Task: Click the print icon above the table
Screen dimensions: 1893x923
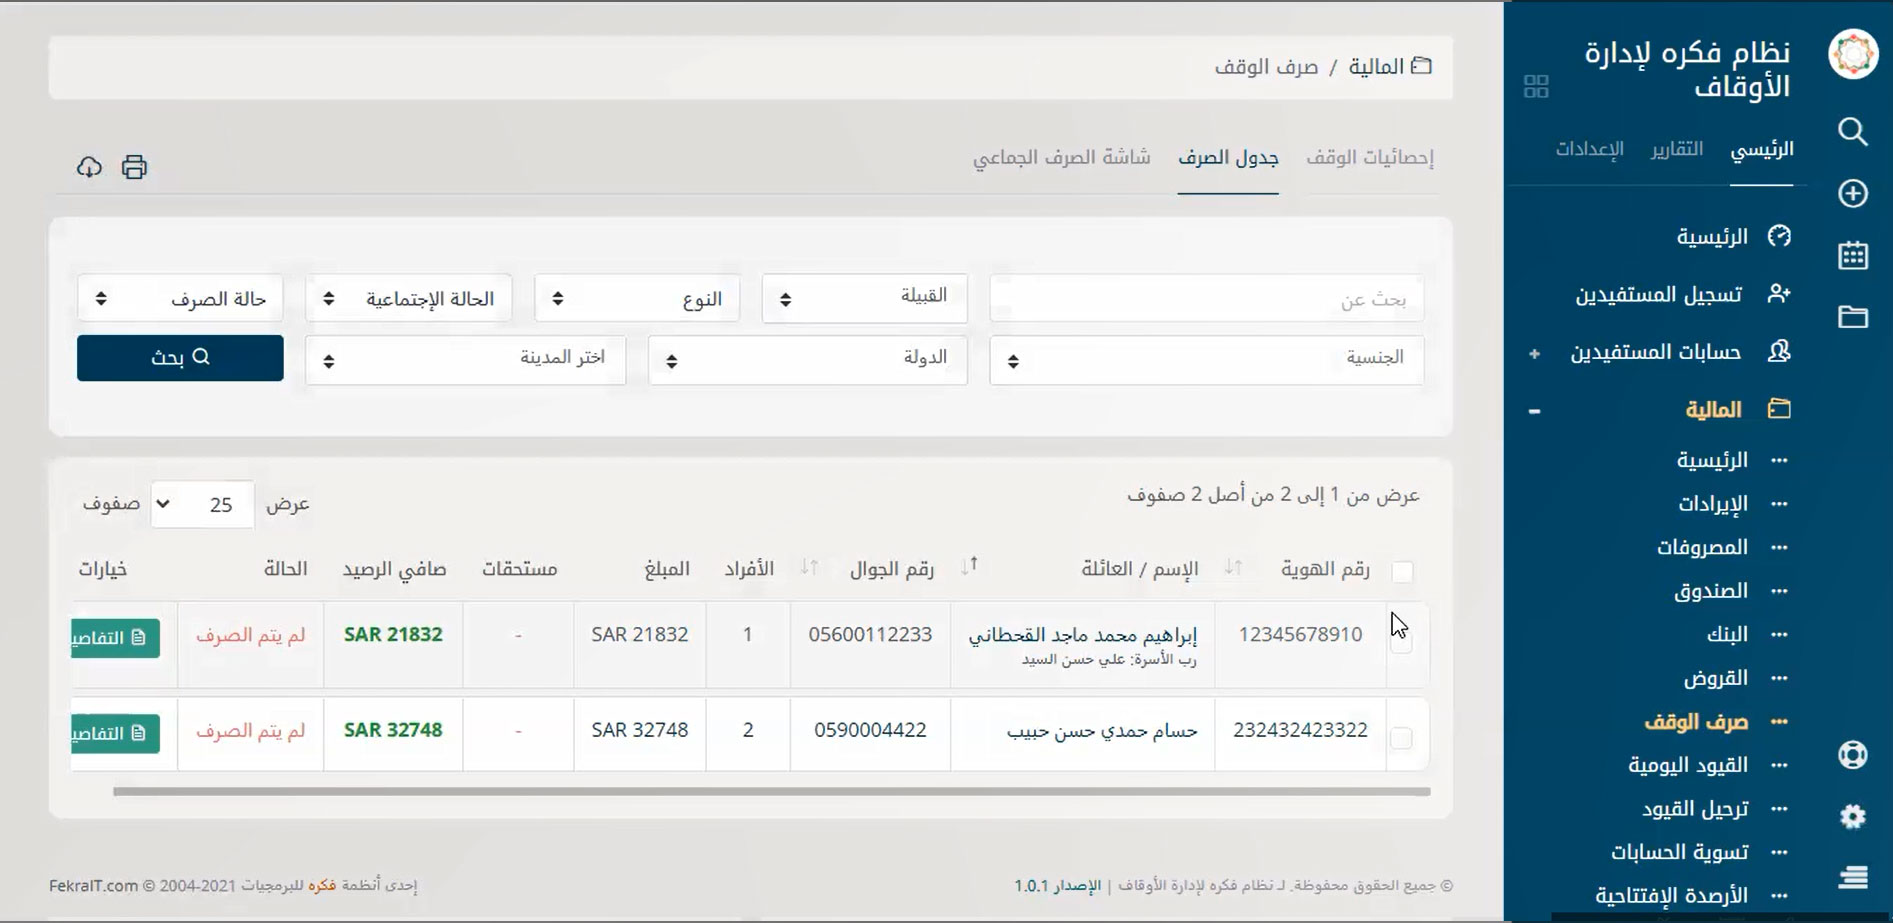Action: click(134, 167)
